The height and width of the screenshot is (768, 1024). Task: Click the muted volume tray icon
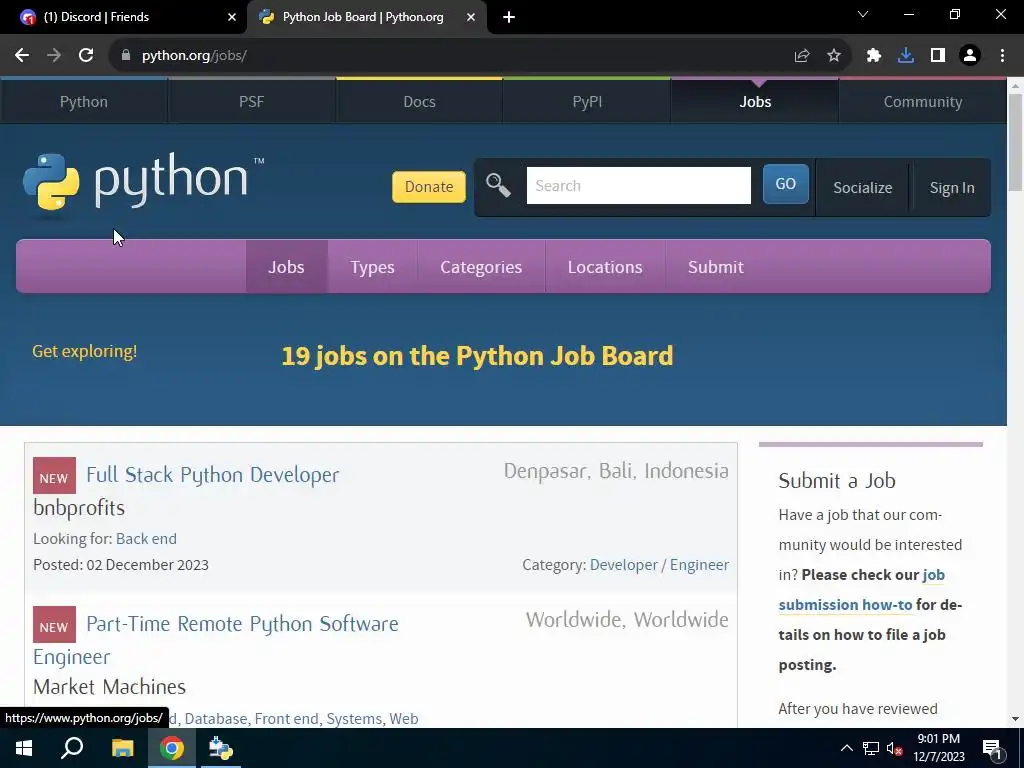(894, 748)
